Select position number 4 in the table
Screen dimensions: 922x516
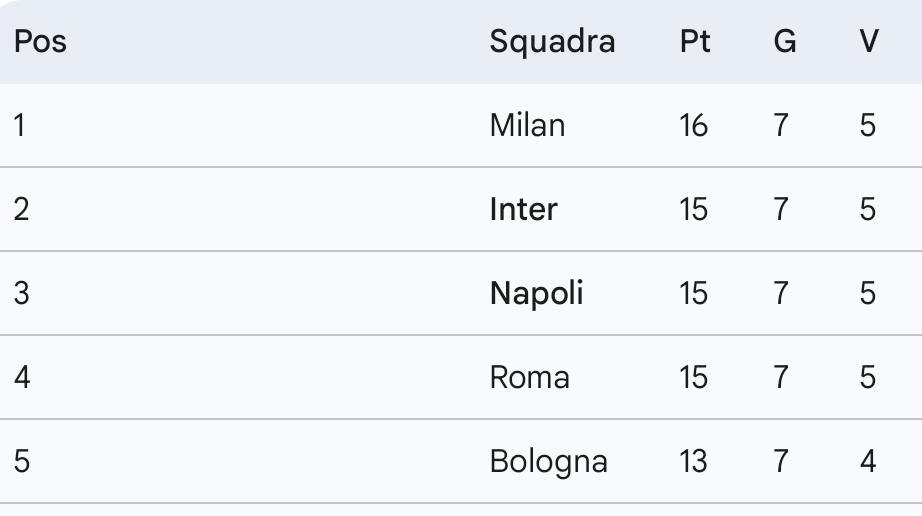(21, 377)
